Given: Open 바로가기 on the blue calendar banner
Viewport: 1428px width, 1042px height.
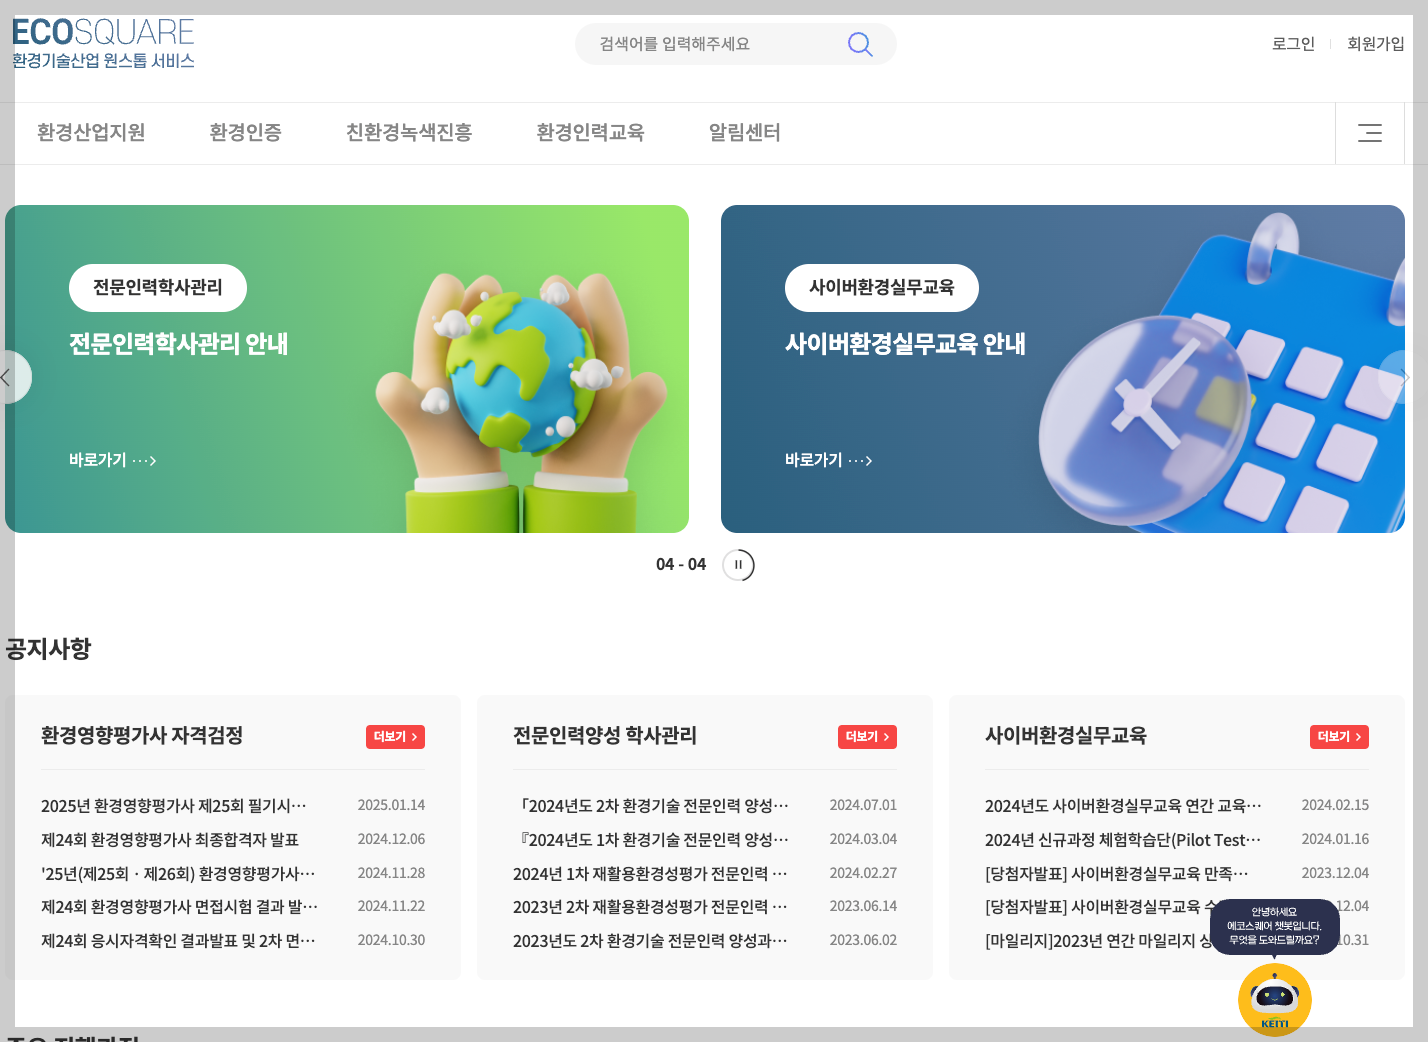Looking at the screenshot, I should [x=828, y=460].
